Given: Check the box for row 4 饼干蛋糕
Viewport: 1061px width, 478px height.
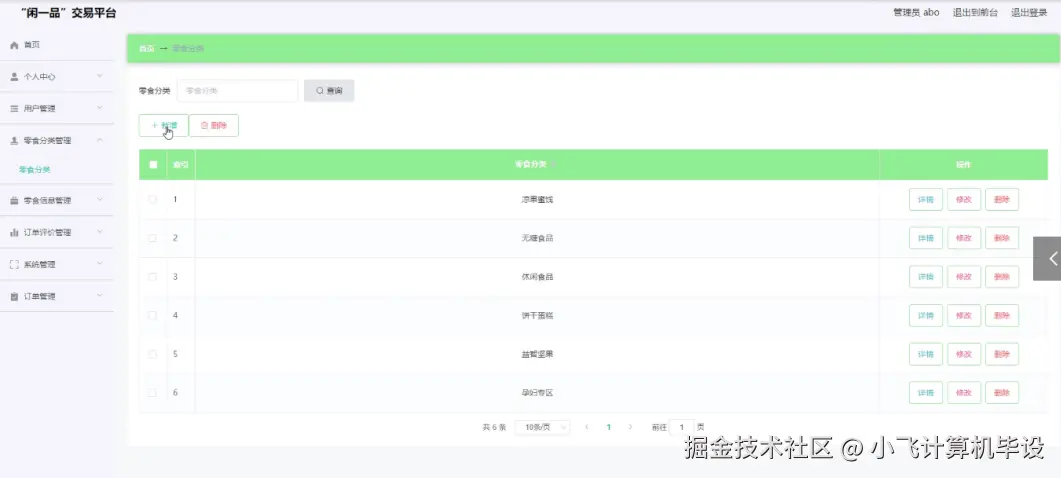Looking at the screenshot, I should point(153,315).
